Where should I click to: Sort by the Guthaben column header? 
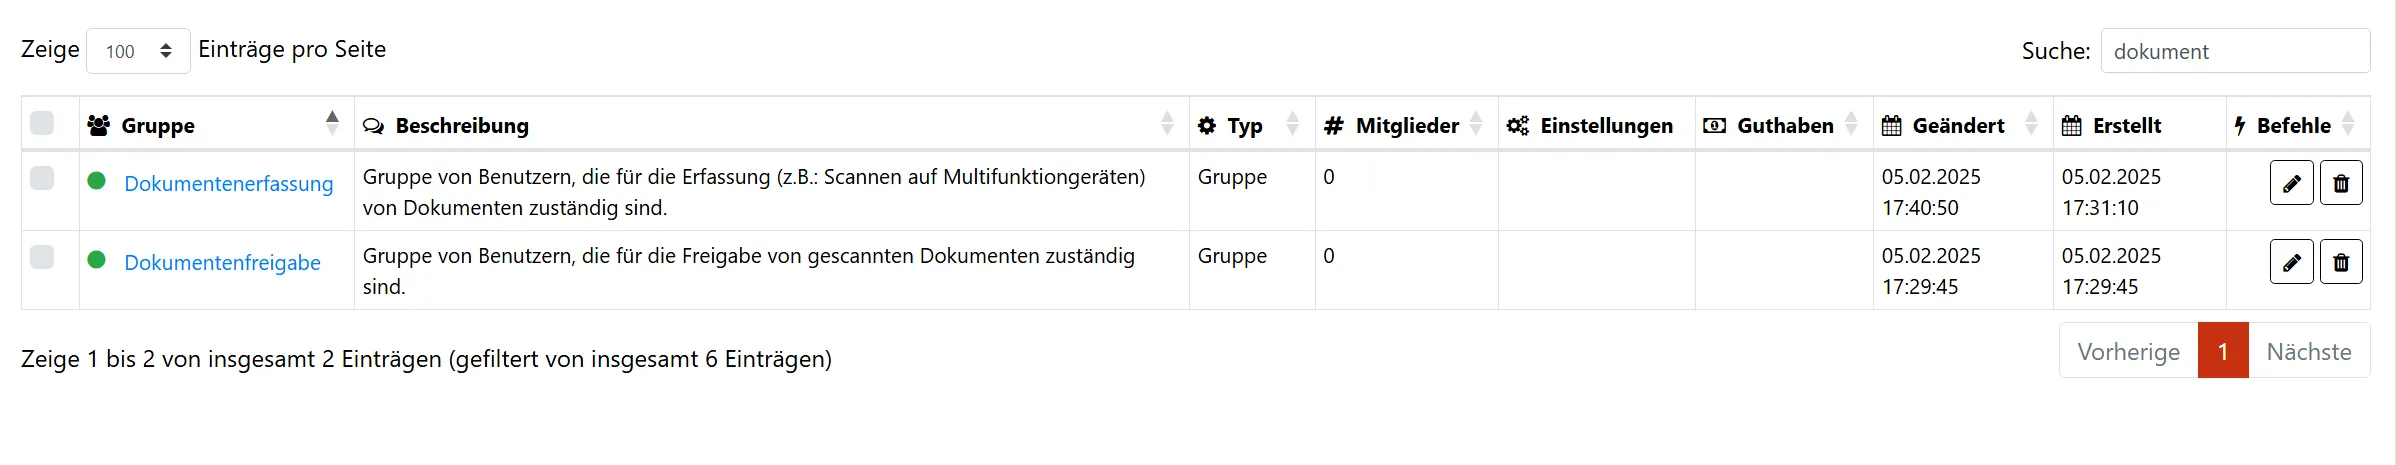click(x=1784, y=126)
